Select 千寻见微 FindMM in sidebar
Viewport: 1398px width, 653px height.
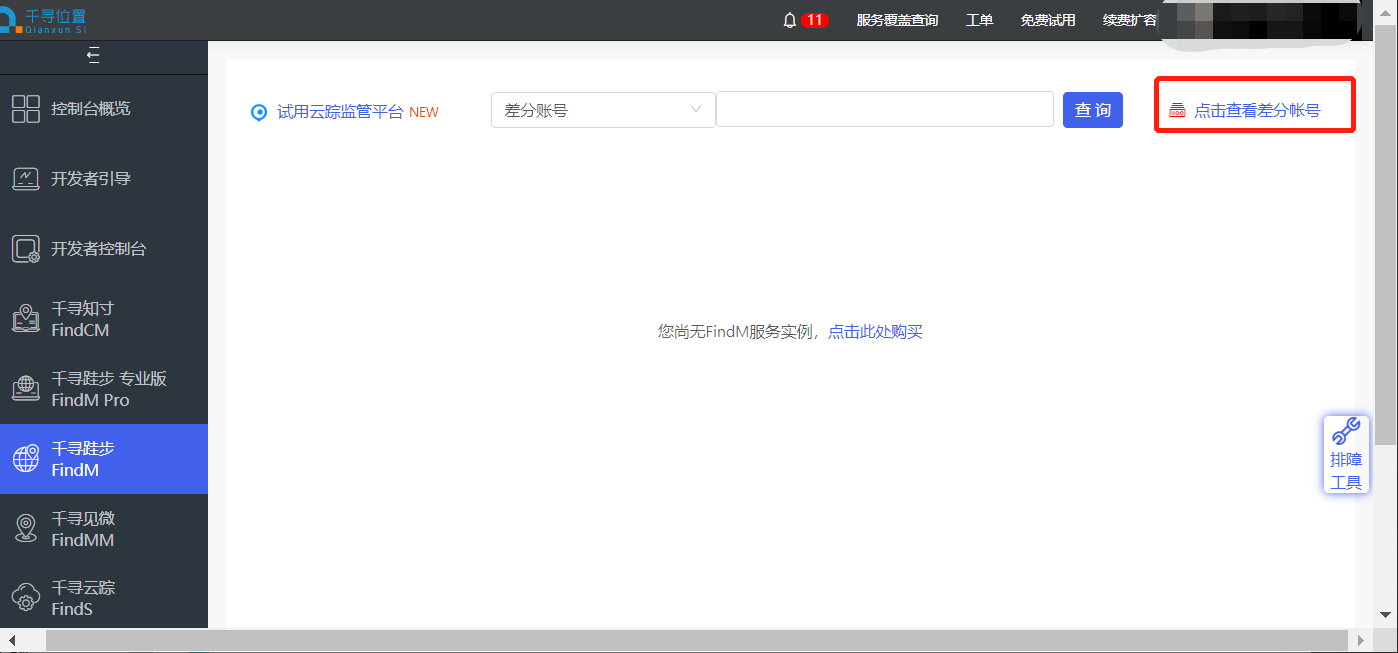[104, 529]
